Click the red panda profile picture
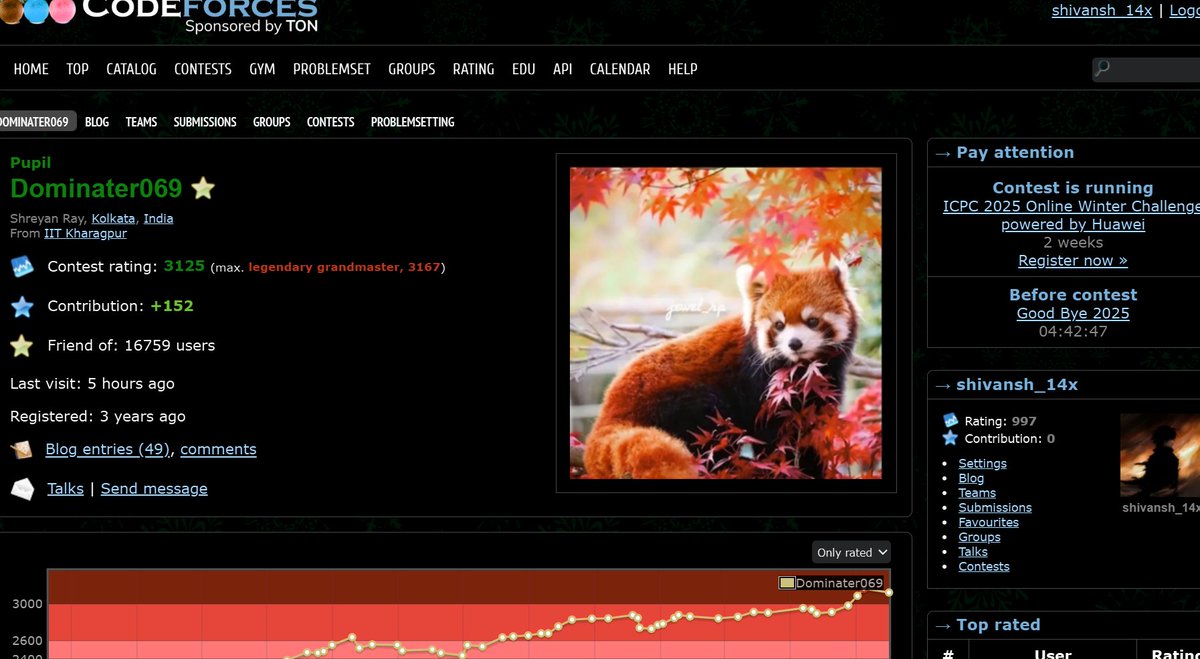Screen dimensions: 1200x659 pyautogui.click(x=725, y=323)
